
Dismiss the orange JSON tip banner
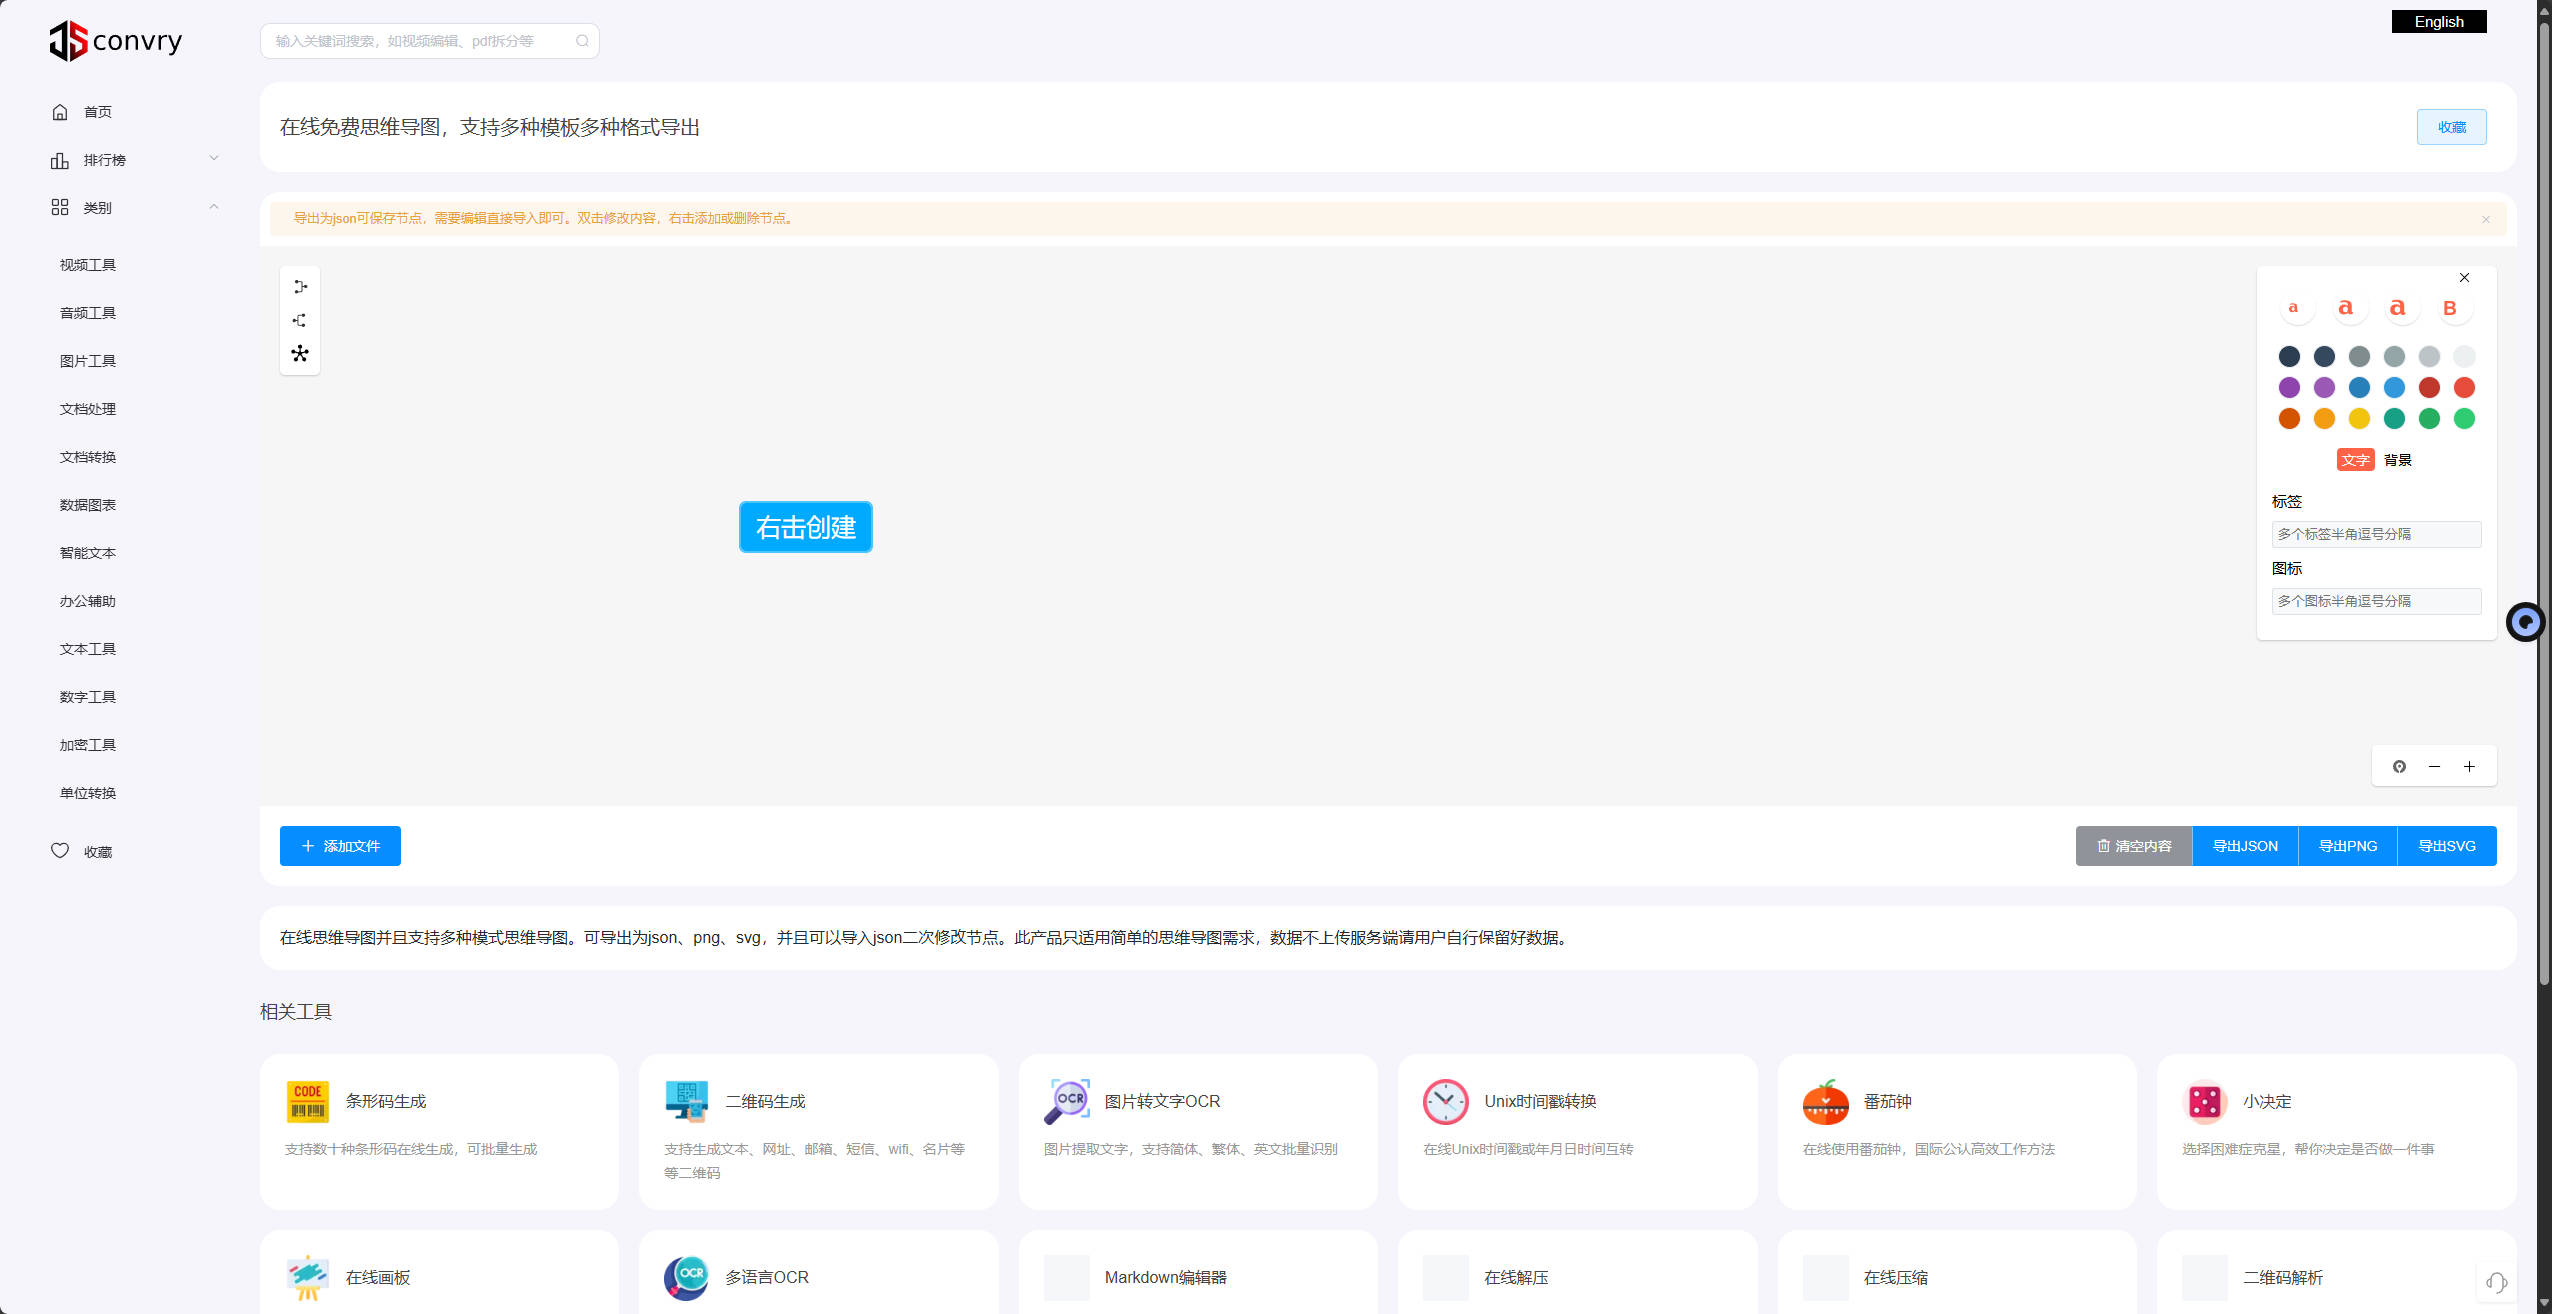[x=2485, y=219]
